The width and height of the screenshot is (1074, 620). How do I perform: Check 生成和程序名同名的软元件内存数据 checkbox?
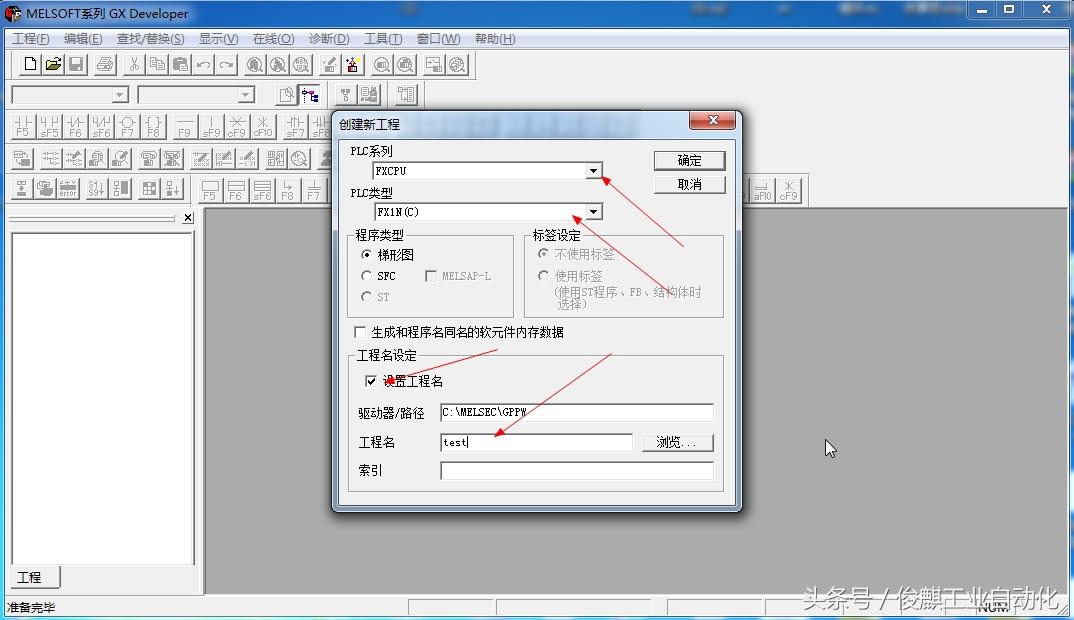pos(458,332)
